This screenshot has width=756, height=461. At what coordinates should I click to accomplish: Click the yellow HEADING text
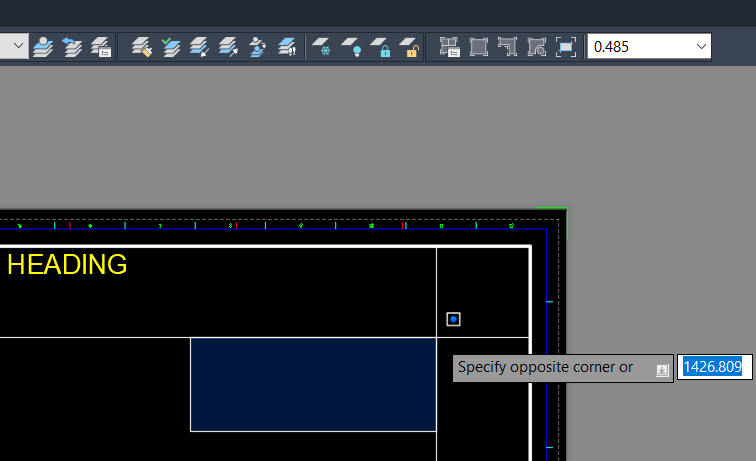pos(67,264)
